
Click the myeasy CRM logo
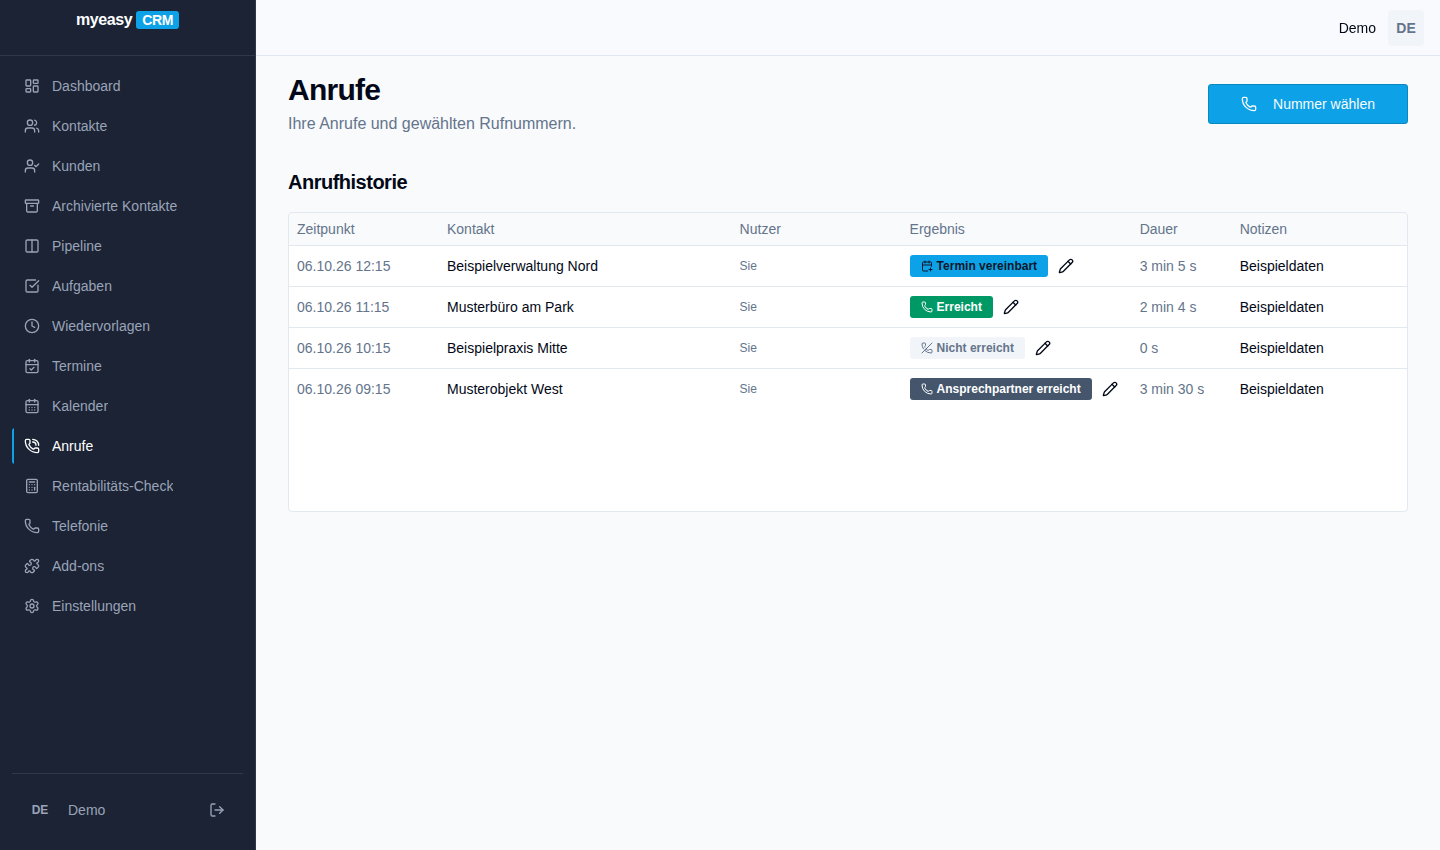(x=128, y=20)
